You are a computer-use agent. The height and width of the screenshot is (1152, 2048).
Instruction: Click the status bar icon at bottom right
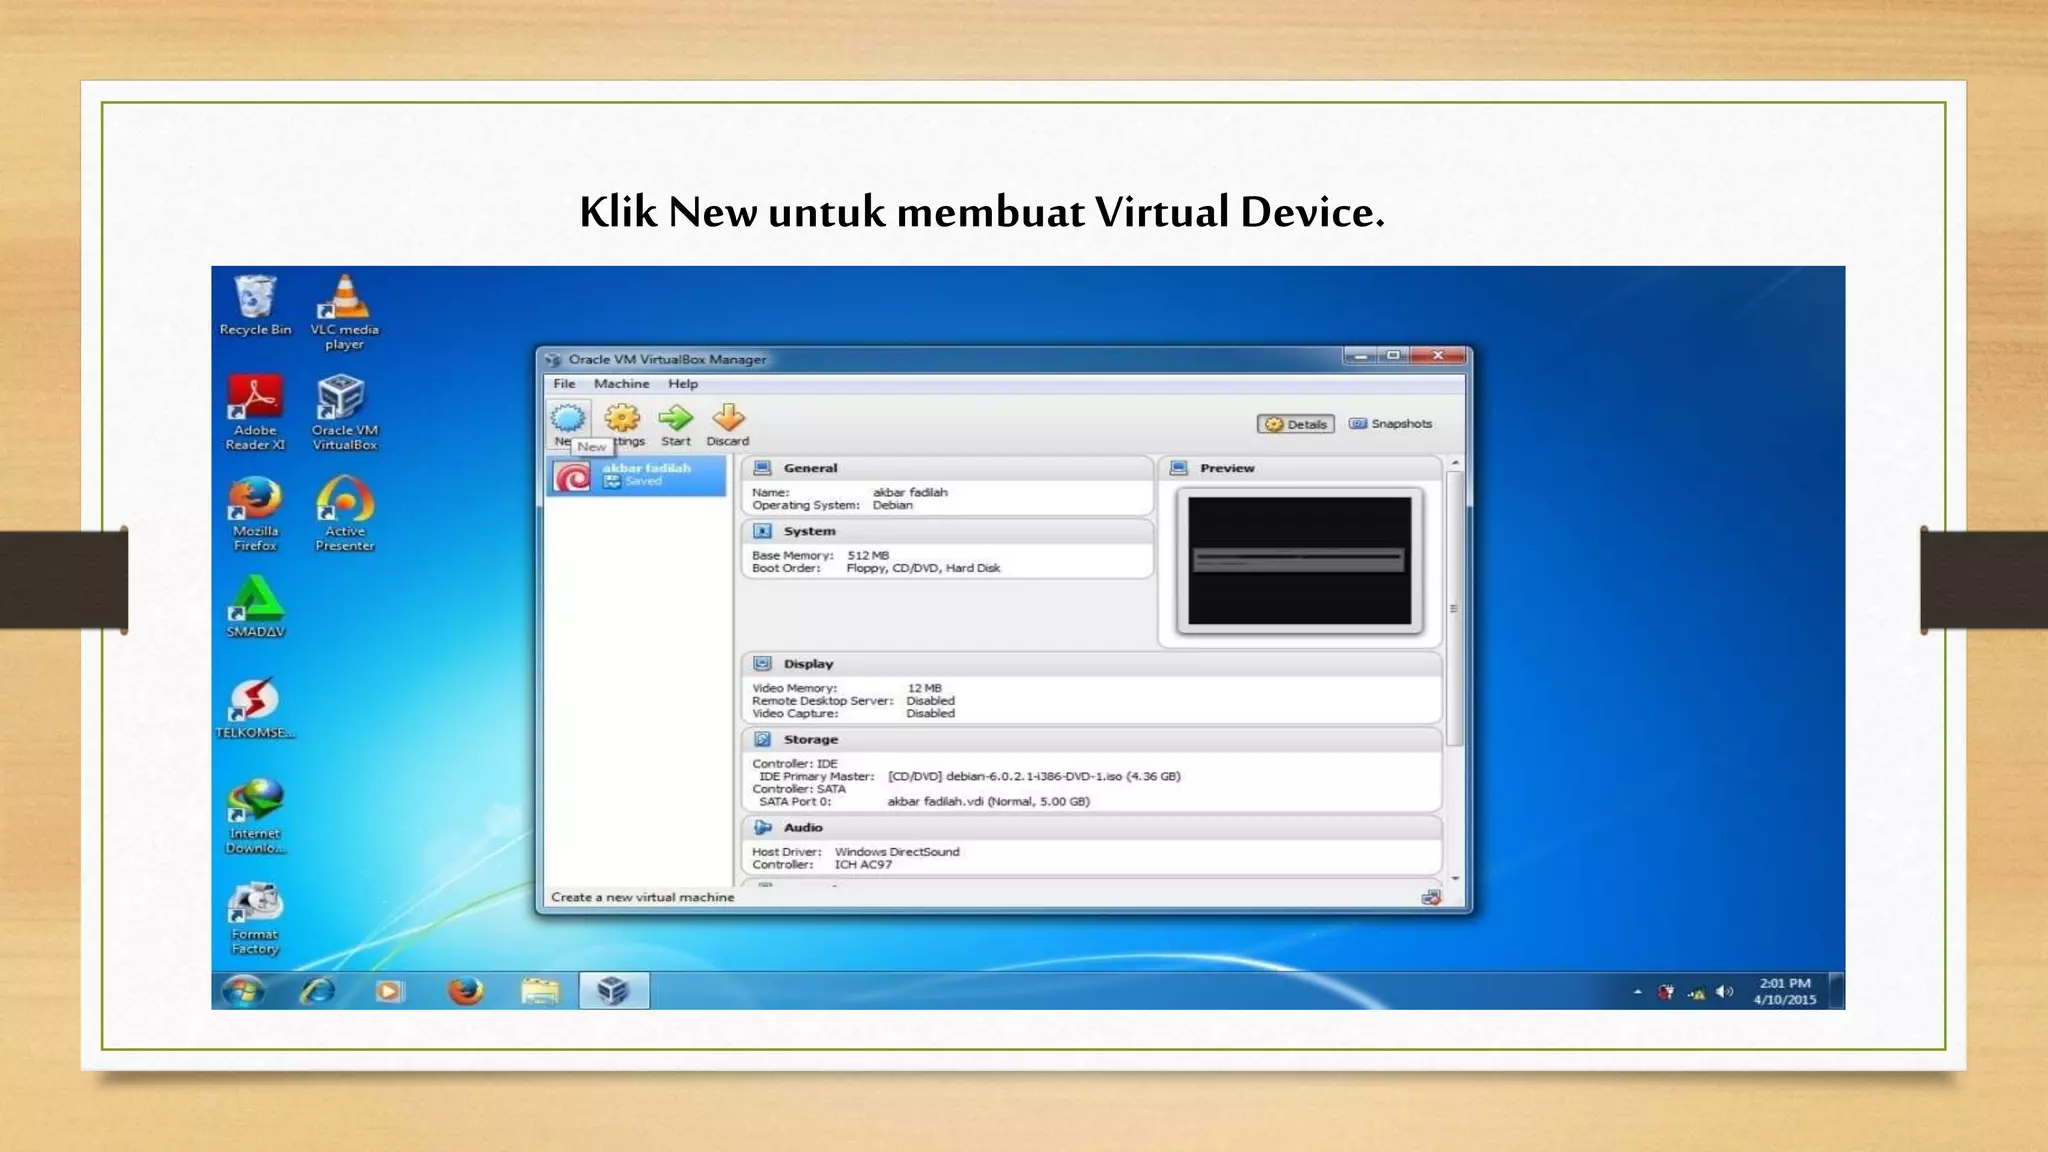point(1431,898)
